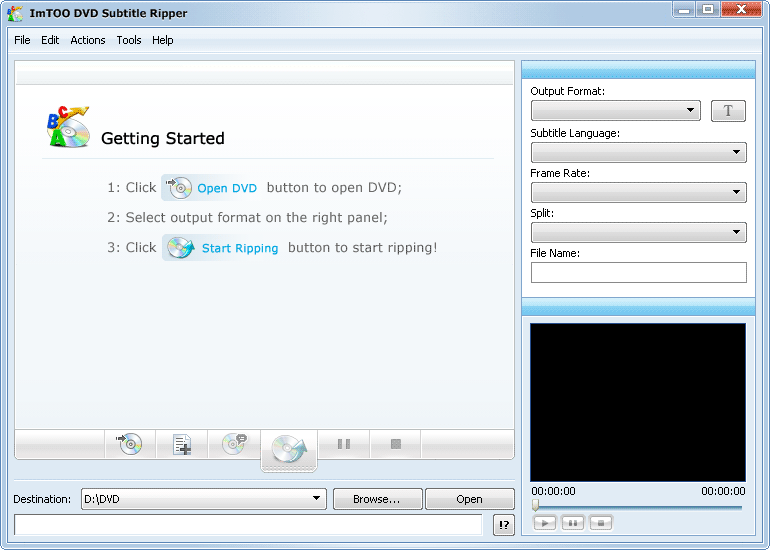This screenshot has height=550, width=770.
Task: Open the Actions menu
Action: [x=88, y=40]
